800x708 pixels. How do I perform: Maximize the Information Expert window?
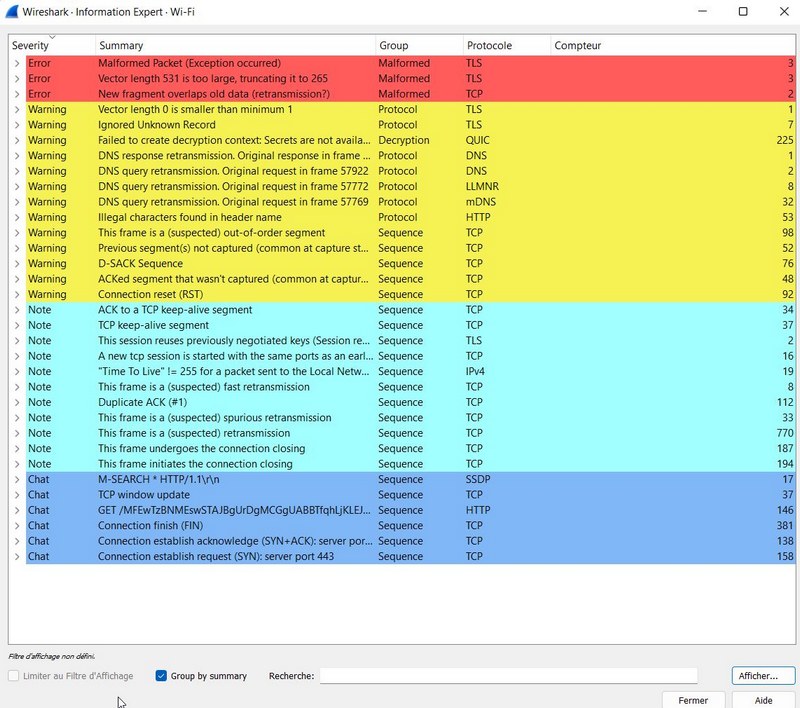point(743,11)
